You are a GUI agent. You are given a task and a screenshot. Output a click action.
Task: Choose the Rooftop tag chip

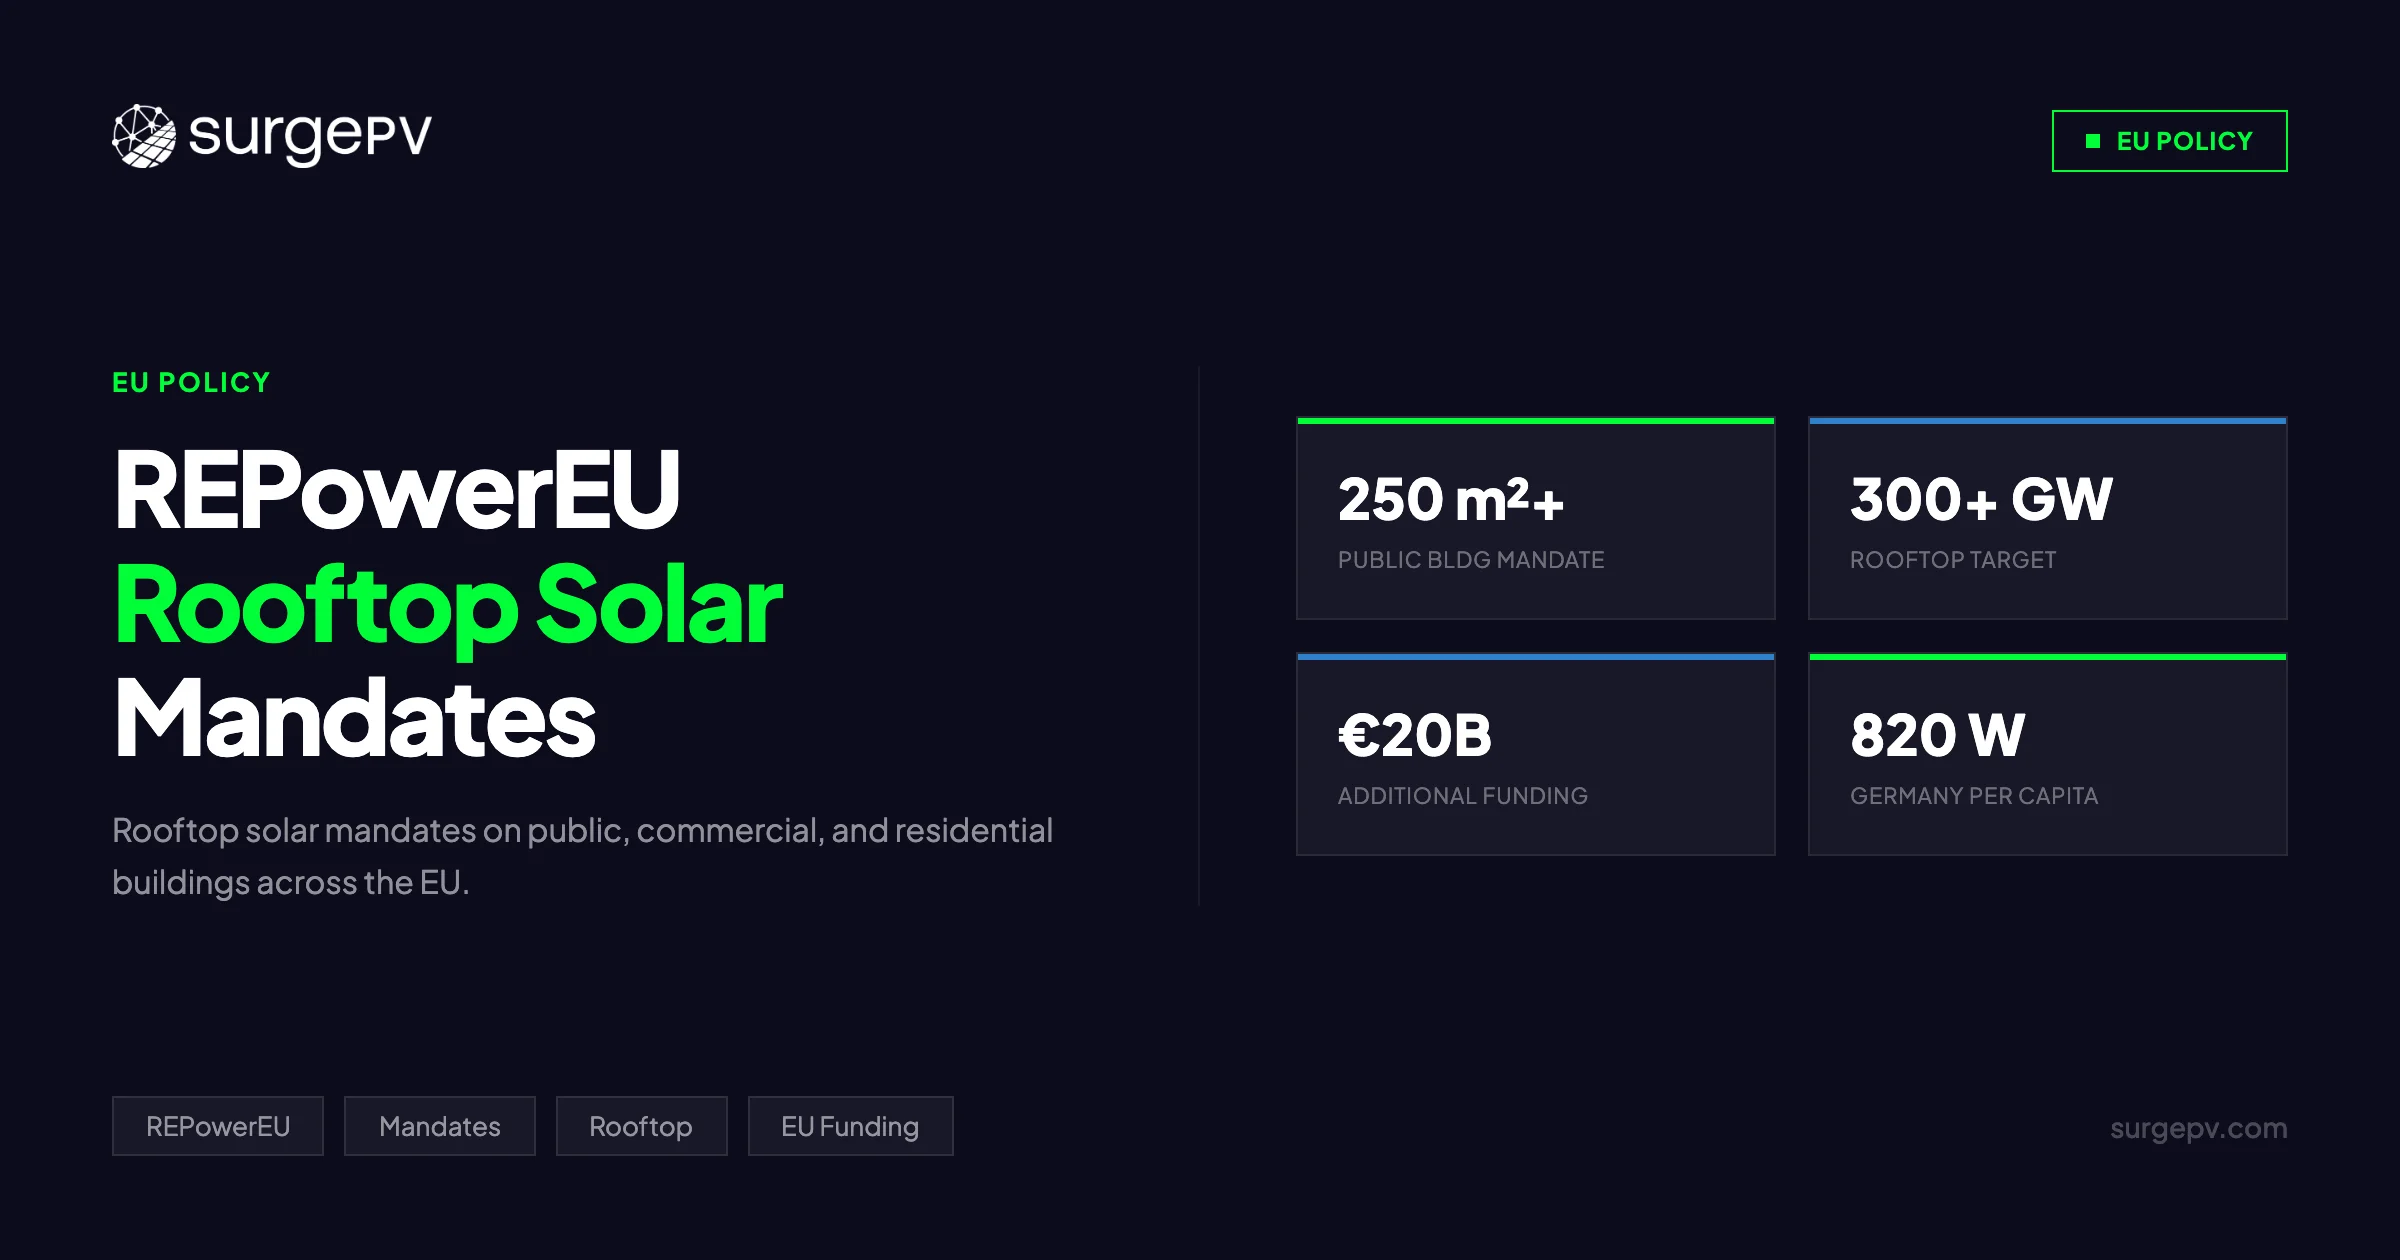pyautogui.click(x=641, y=1126)
